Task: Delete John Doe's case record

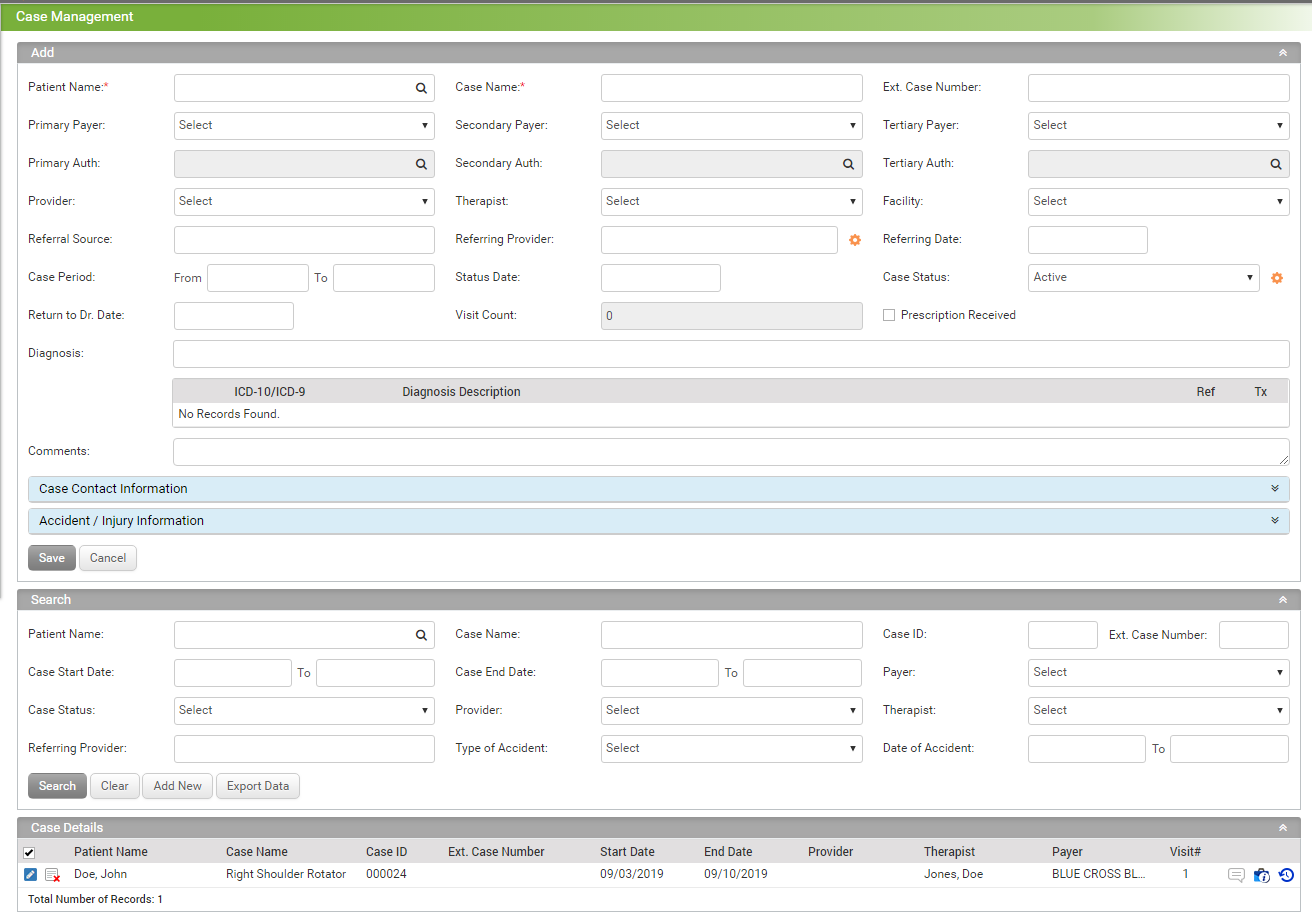Action: pyautogui.click(x=52, y=874)
